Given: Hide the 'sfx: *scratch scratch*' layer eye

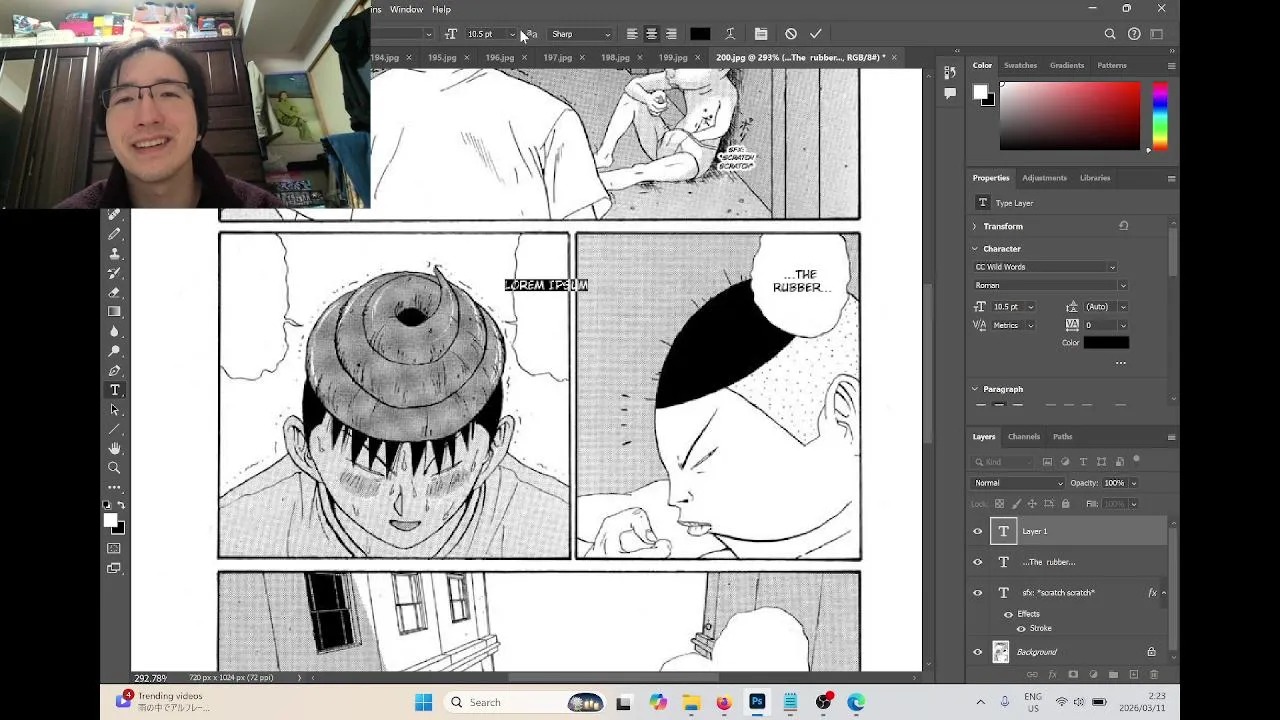Looking at the screenshot, I should [978, 593].
